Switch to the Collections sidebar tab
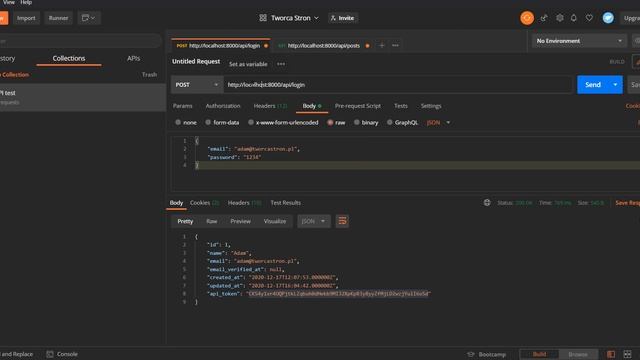 tap(69, 58)
